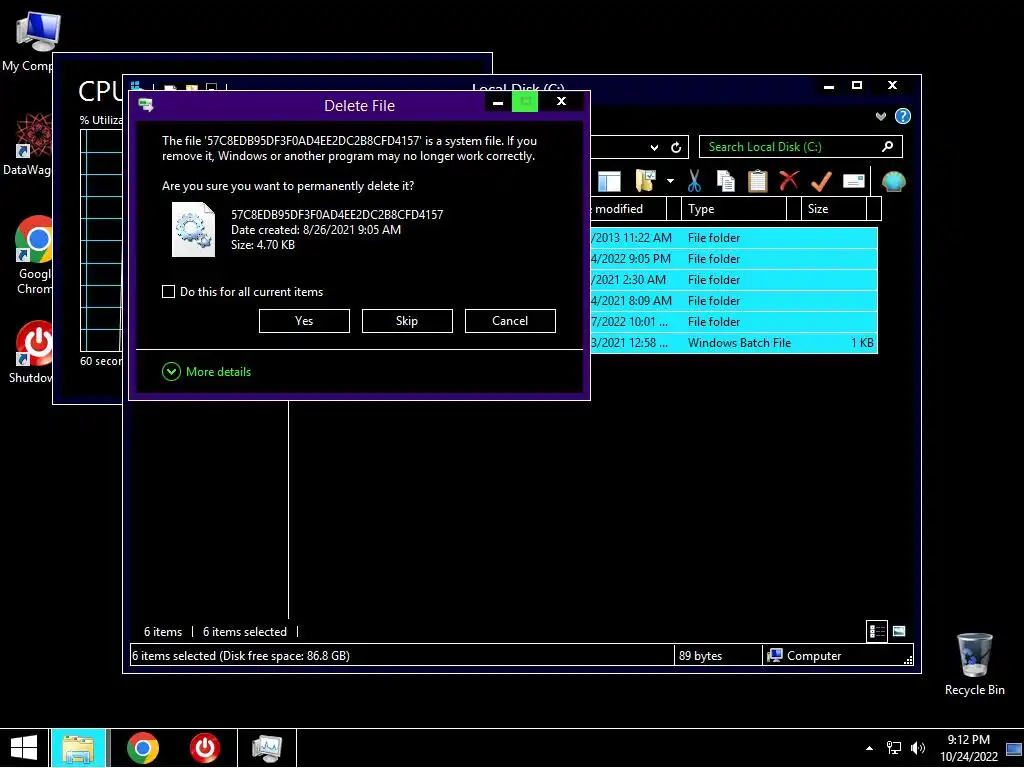Click the 57C8EDB95DF3F0AD4EE2DC2B8CFD4157 name beside gear icon
Viewport: 1024px width, 768px height.
coord(337,215)
